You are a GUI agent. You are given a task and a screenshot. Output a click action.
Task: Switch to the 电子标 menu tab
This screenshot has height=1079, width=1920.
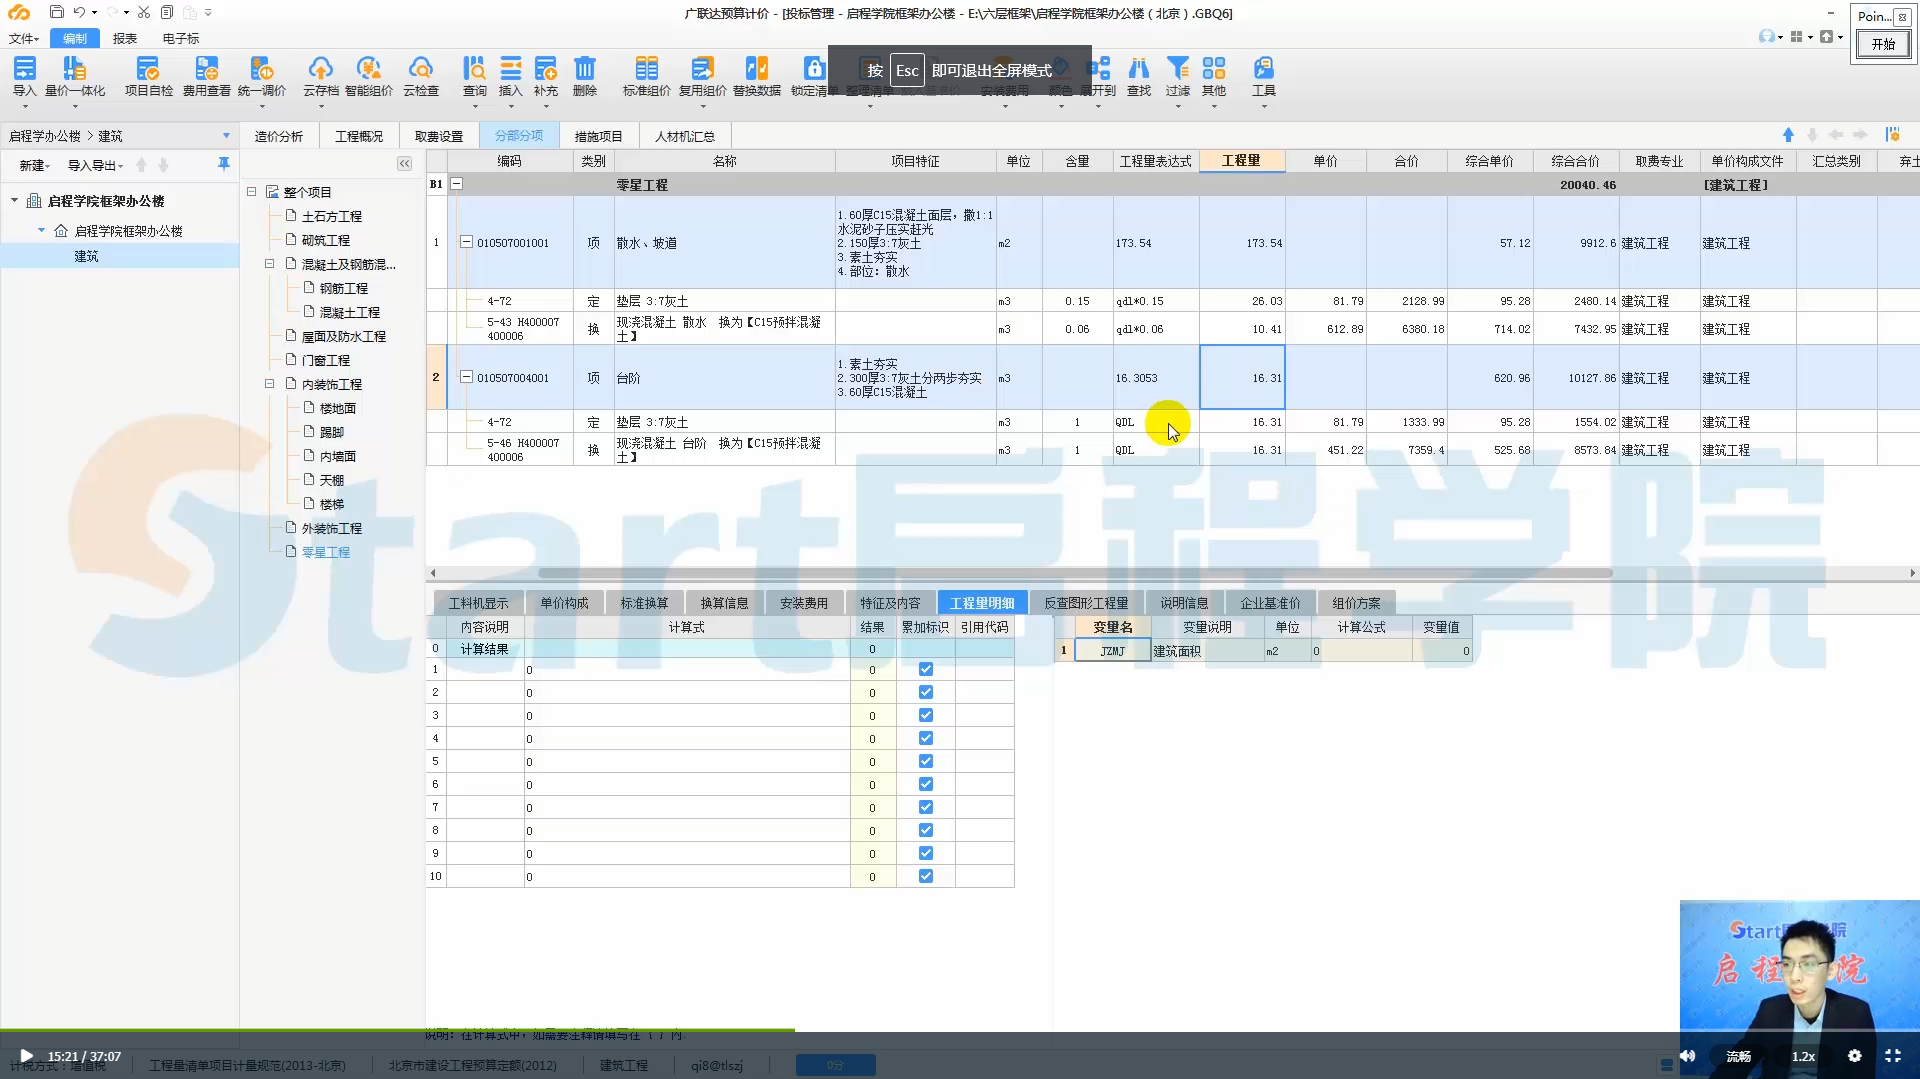[181, 38]
